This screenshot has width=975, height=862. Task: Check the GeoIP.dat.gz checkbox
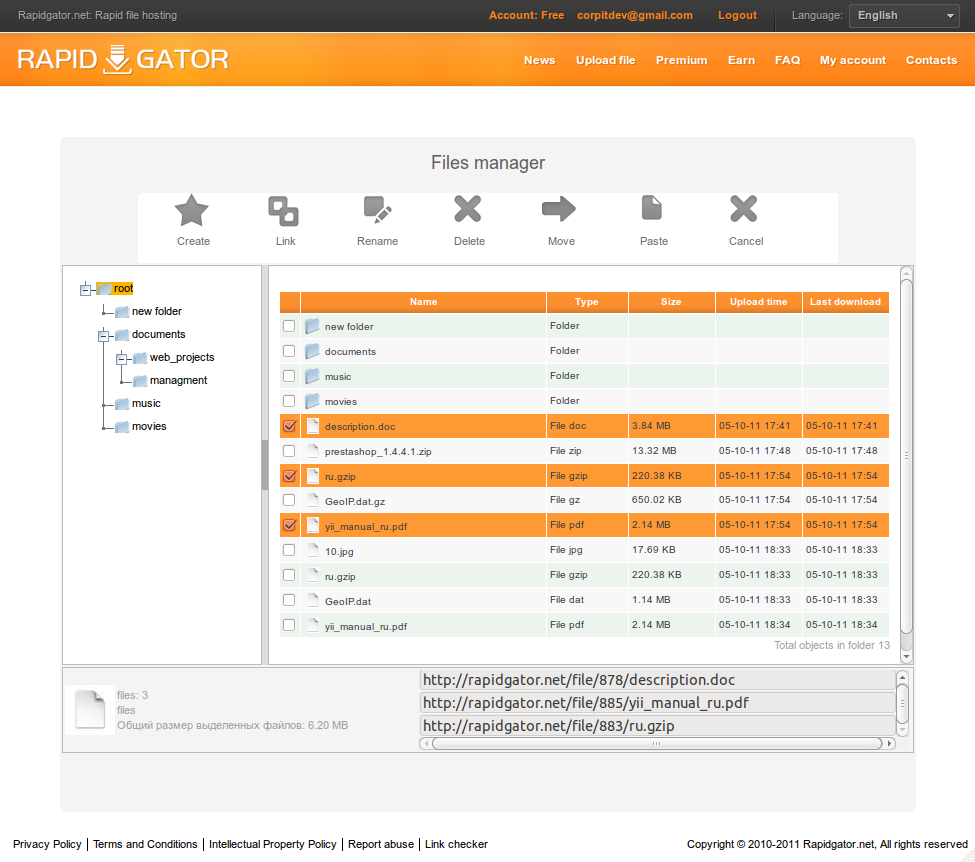(x=289, y=500)
